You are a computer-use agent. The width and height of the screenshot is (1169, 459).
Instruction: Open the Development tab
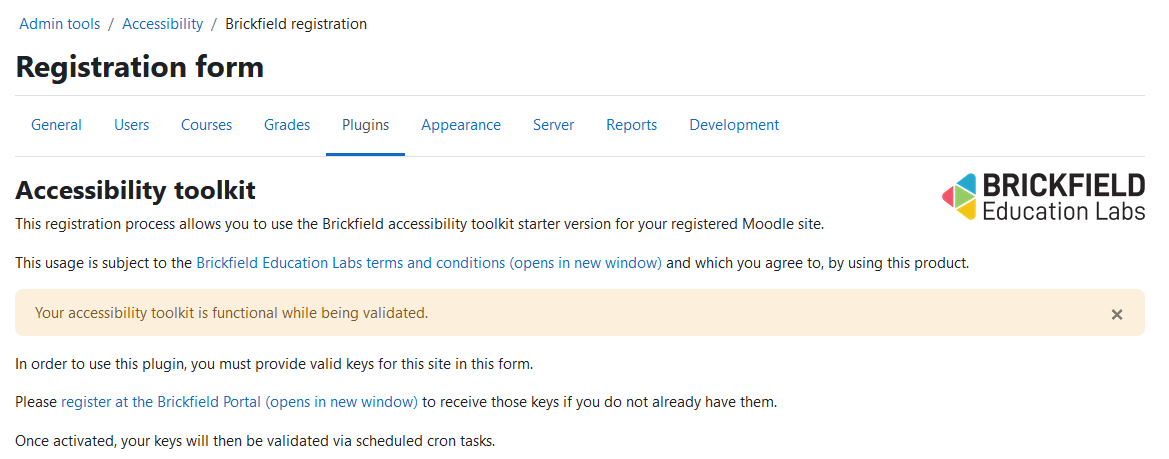(734, 125)
